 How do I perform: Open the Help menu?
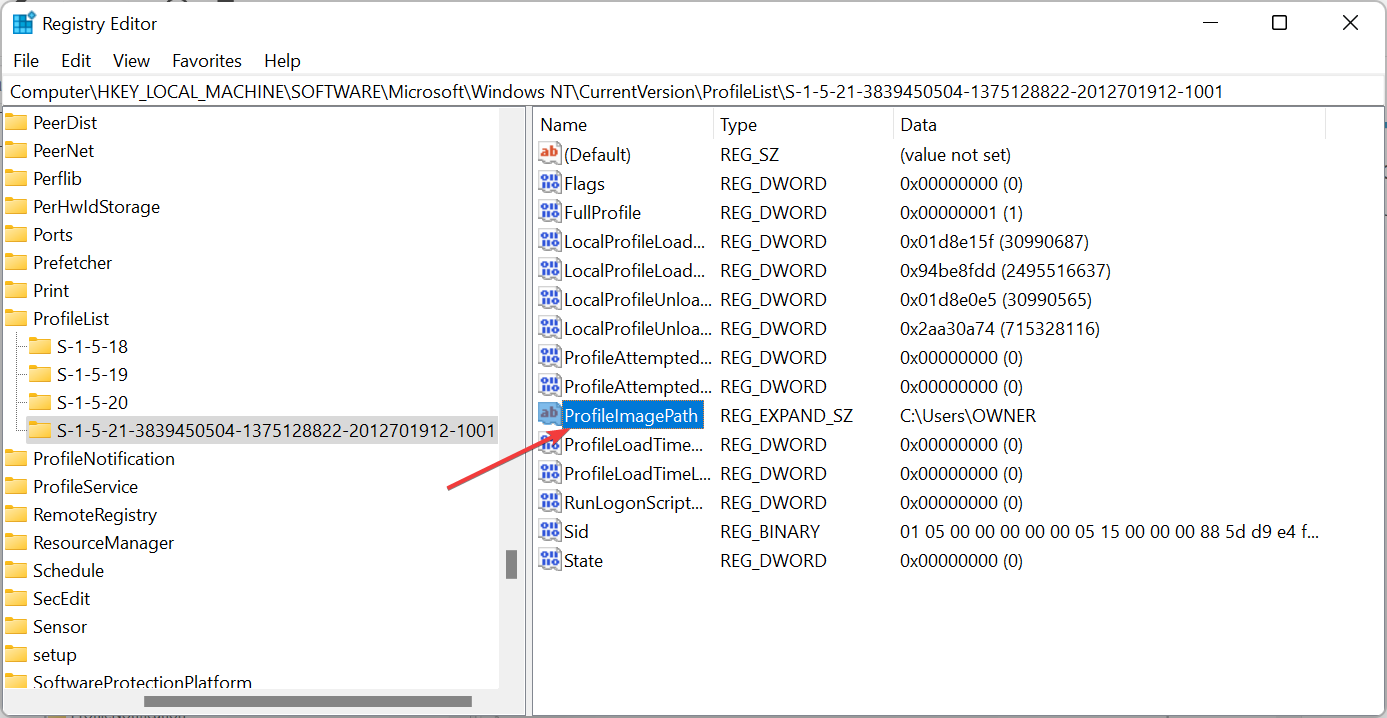[x=283, y=61]
